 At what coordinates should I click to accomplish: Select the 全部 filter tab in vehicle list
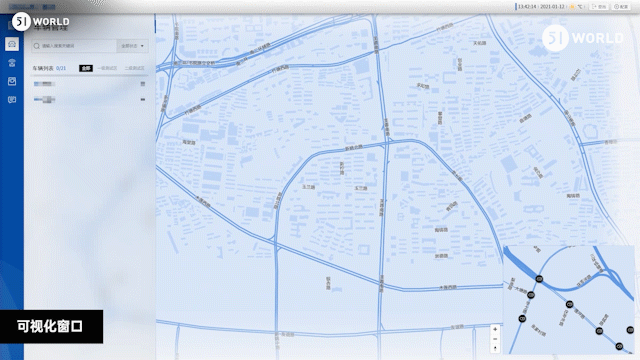(86, 68)
